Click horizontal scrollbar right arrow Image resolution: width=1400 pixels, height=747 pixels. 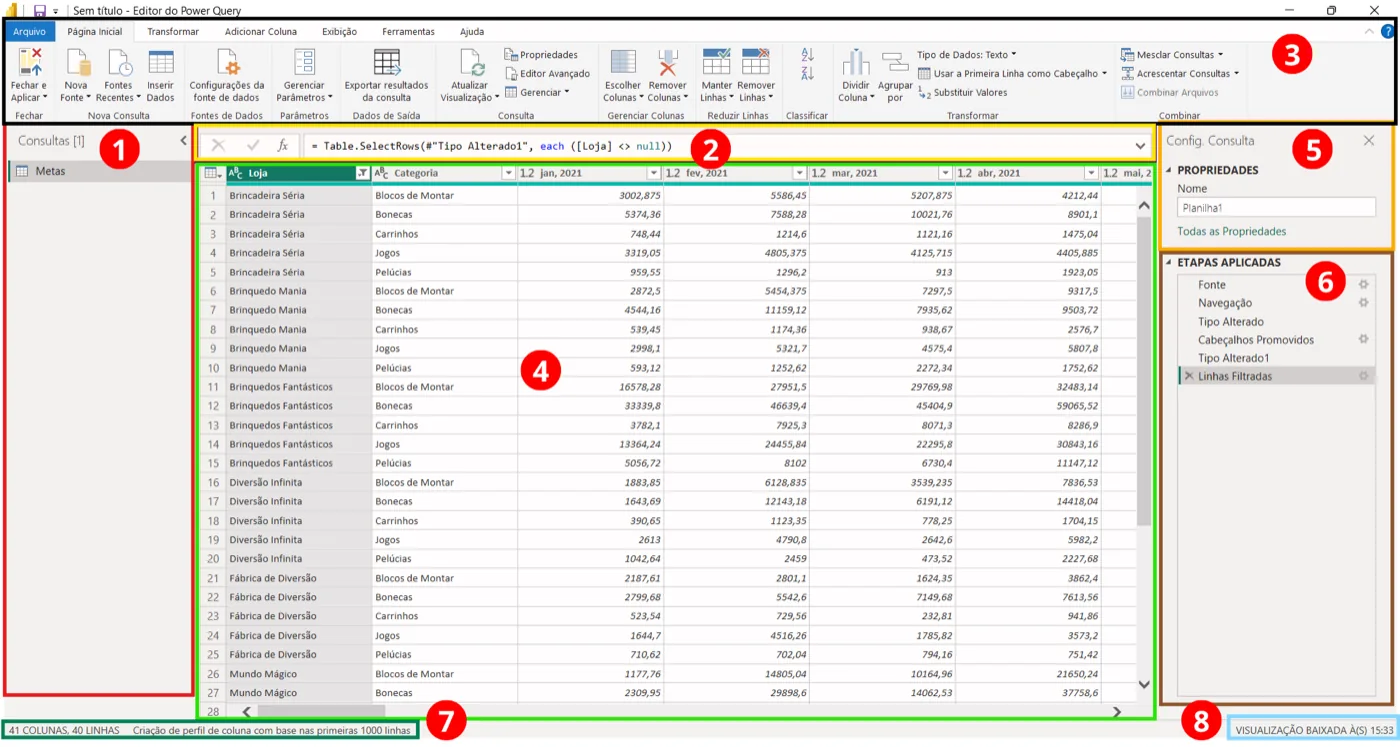1117,711
